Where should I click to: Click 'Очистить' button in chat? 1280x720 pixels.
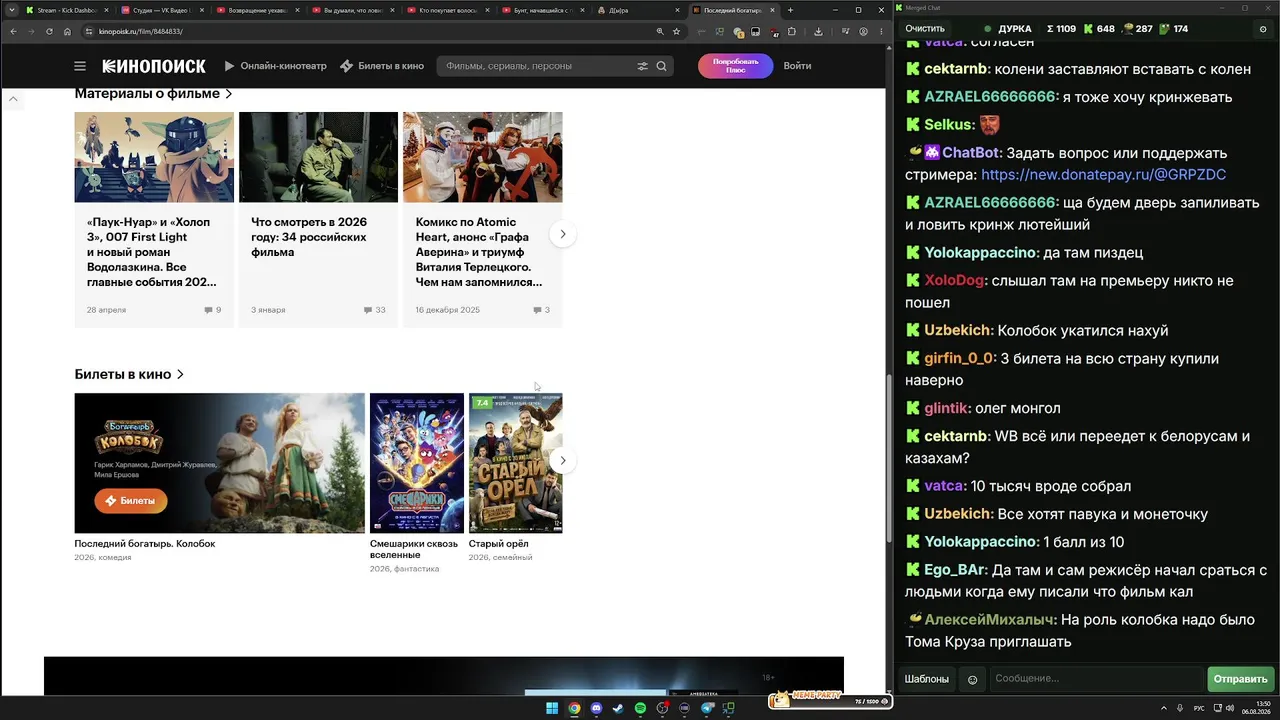tap(925, 29)
